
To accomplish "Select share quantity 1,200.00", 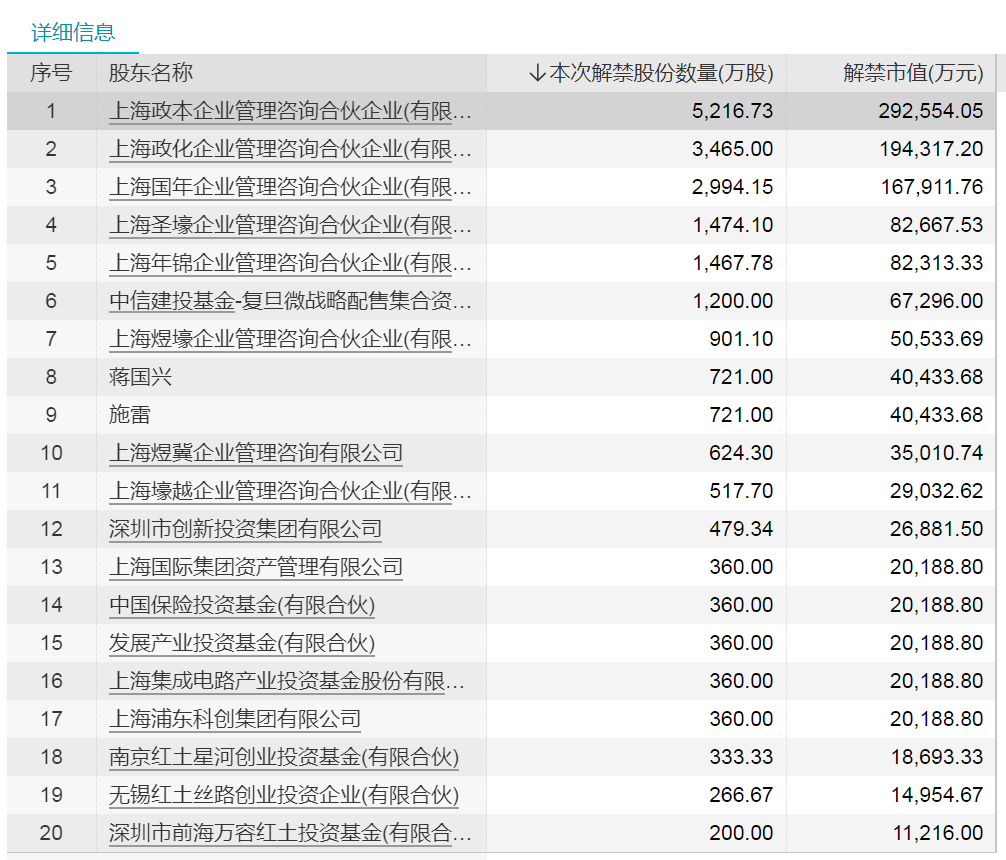I will [733, 300].
